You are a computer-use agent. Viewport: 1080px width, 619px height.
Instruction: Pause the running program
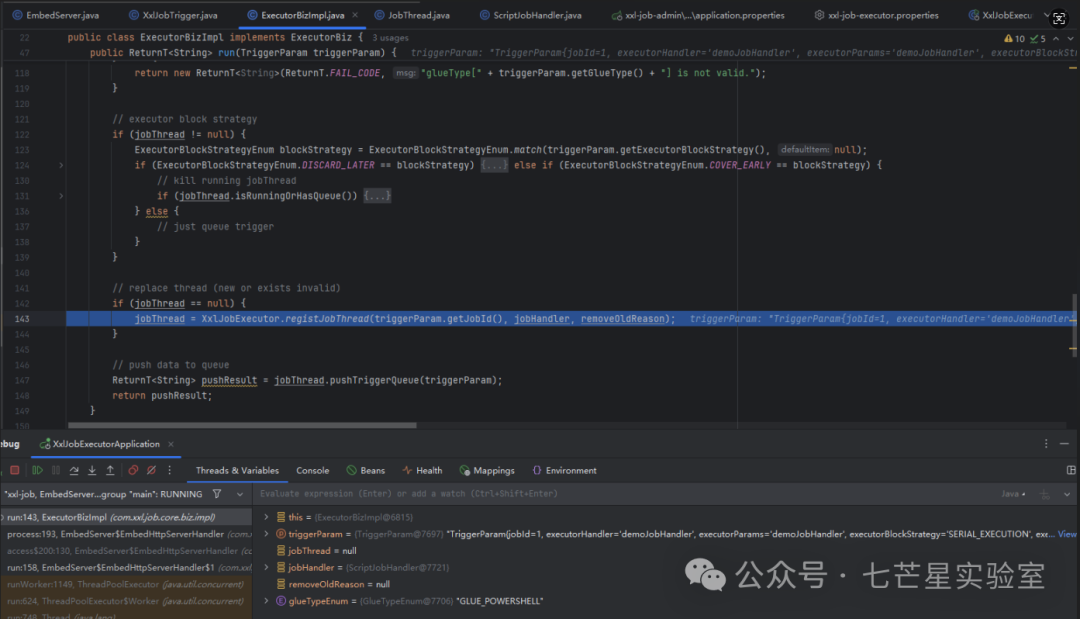pos(56,470)
